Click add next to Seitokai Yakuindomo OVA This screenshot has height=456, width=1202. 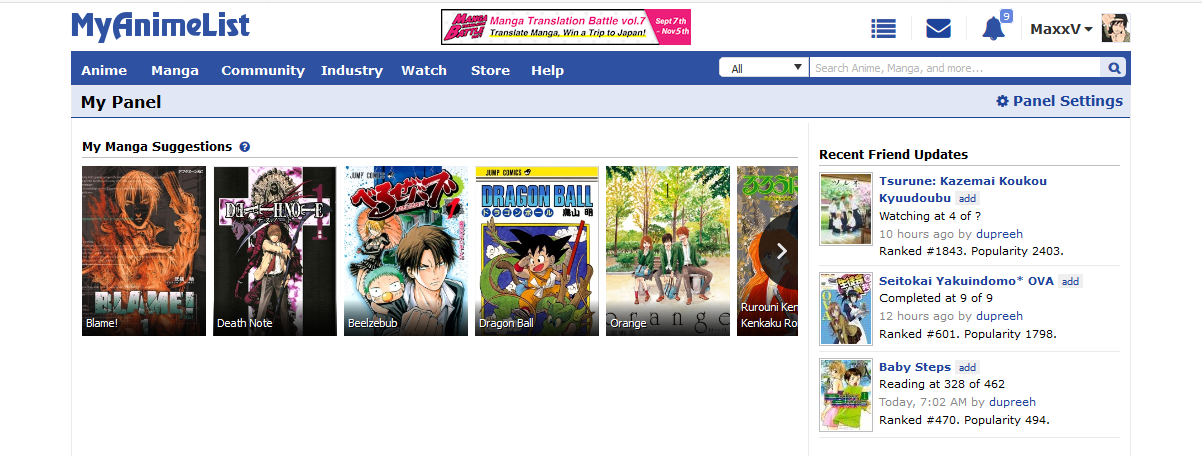click(1070, 282)
